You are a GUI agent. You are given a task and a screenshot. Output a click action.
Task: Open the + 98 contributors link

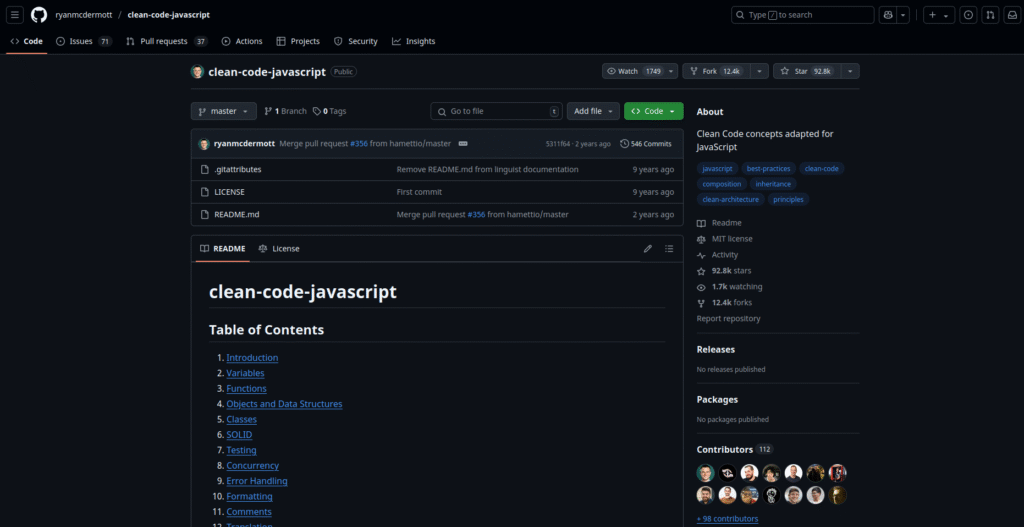pos(728,519)
